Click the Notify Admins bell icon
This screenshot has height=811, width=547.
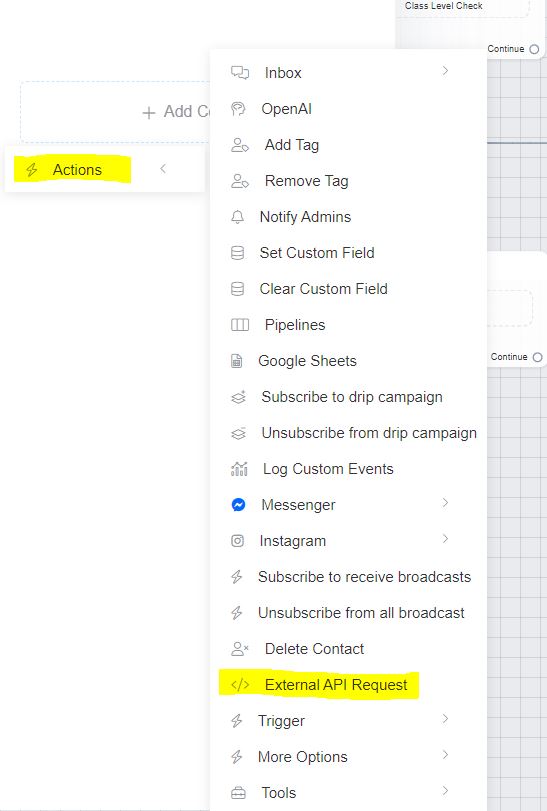(237, 217)
